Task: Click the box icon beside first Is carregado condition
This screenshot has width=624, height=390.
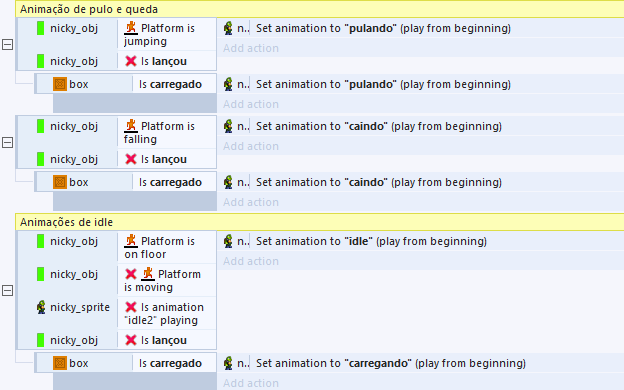Action: (60, 84)
